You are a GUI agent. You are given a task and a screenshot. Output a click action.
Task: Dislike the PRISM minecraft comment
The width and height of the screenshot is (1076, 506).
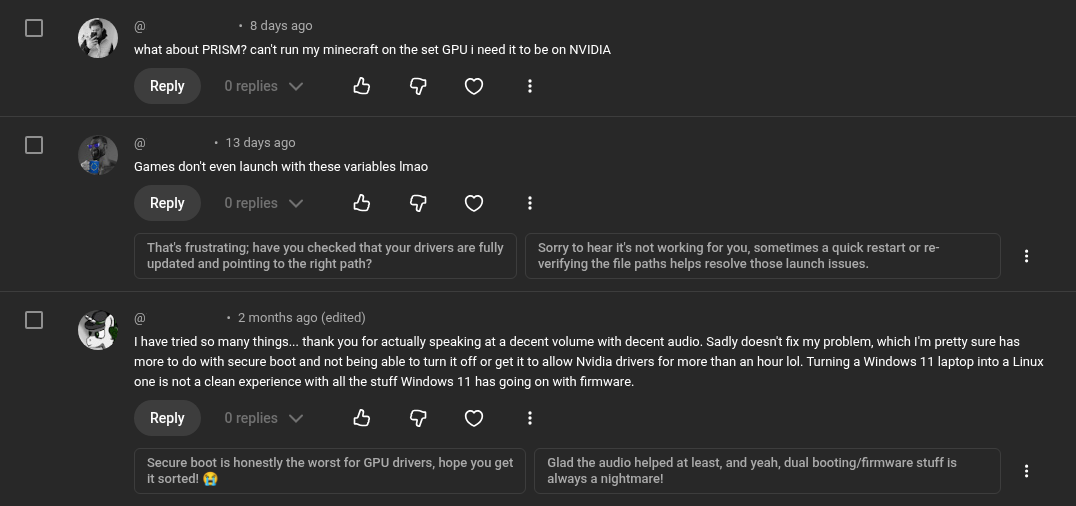[418, 86]
